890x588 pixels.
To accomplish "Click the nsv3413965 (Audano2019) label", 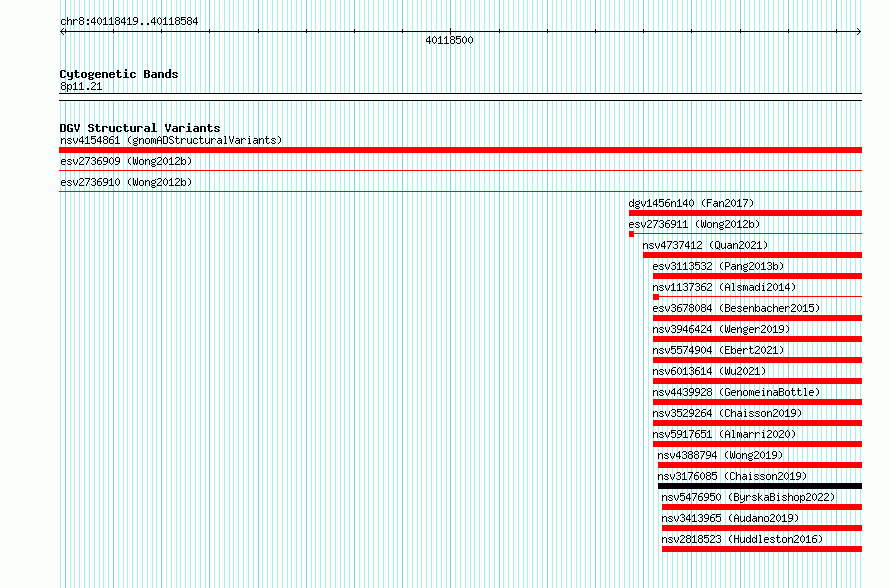I will point(730,518).
